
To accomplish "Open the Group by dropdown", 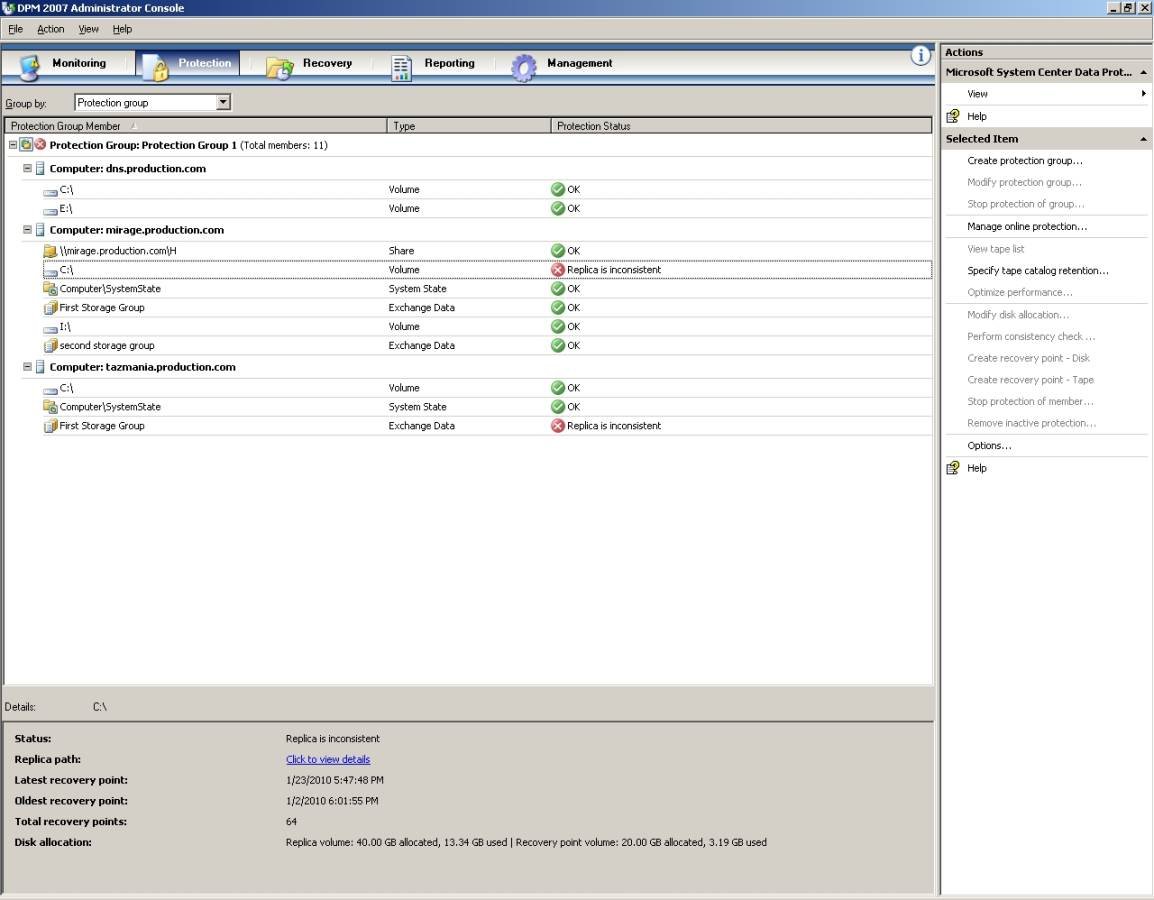I will point(223,102).
